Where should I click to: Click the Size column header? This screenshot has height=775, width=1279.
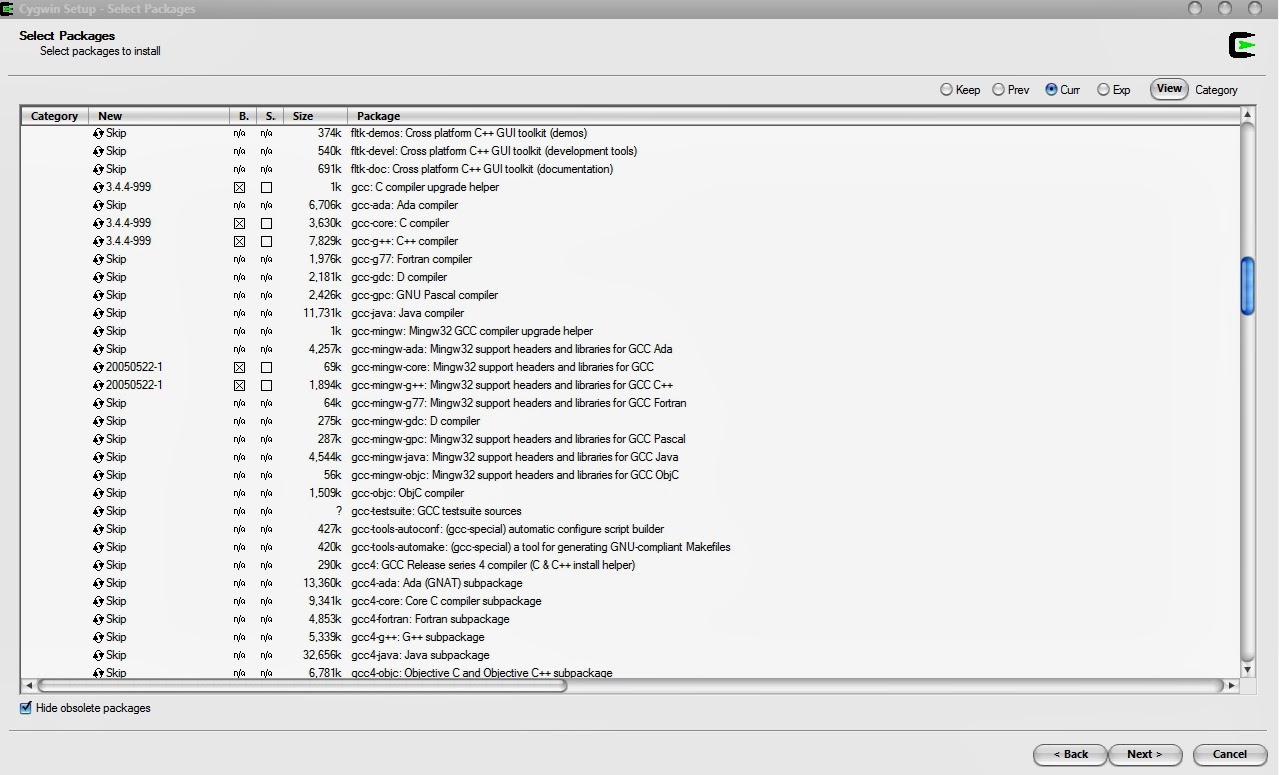pyautogui.click(x=315, y=116)
